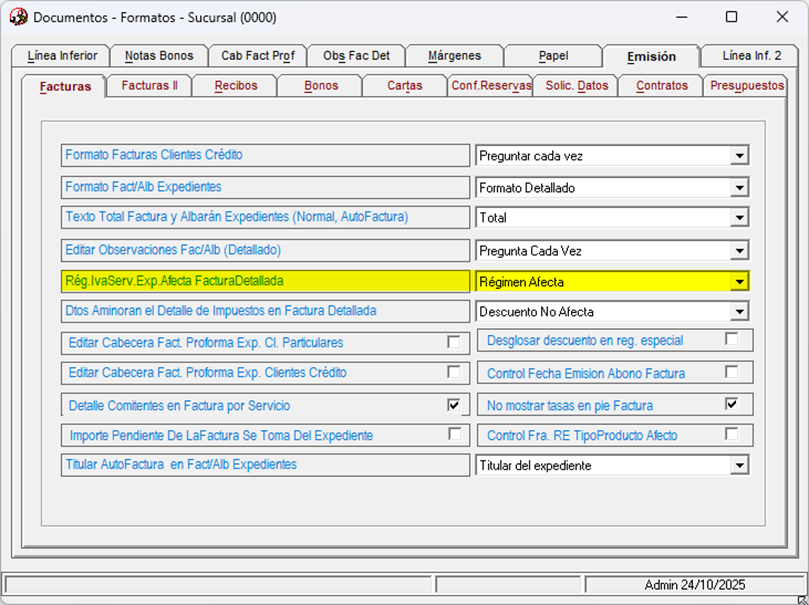Screen dimensions: 809x605
Task: Open Dtos Aminoran Descuento No Afecta dropdown
Action: coord(739,312)
